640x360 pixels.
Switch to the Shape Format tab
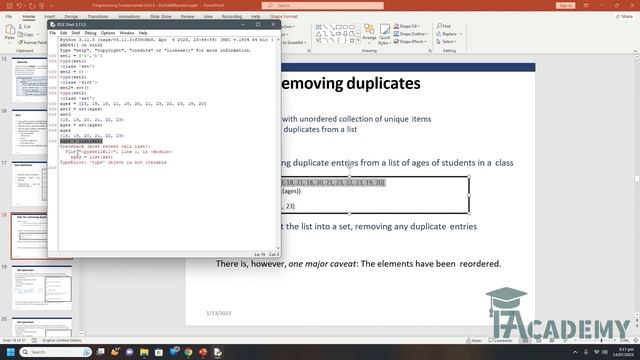[x=284, y=16]
